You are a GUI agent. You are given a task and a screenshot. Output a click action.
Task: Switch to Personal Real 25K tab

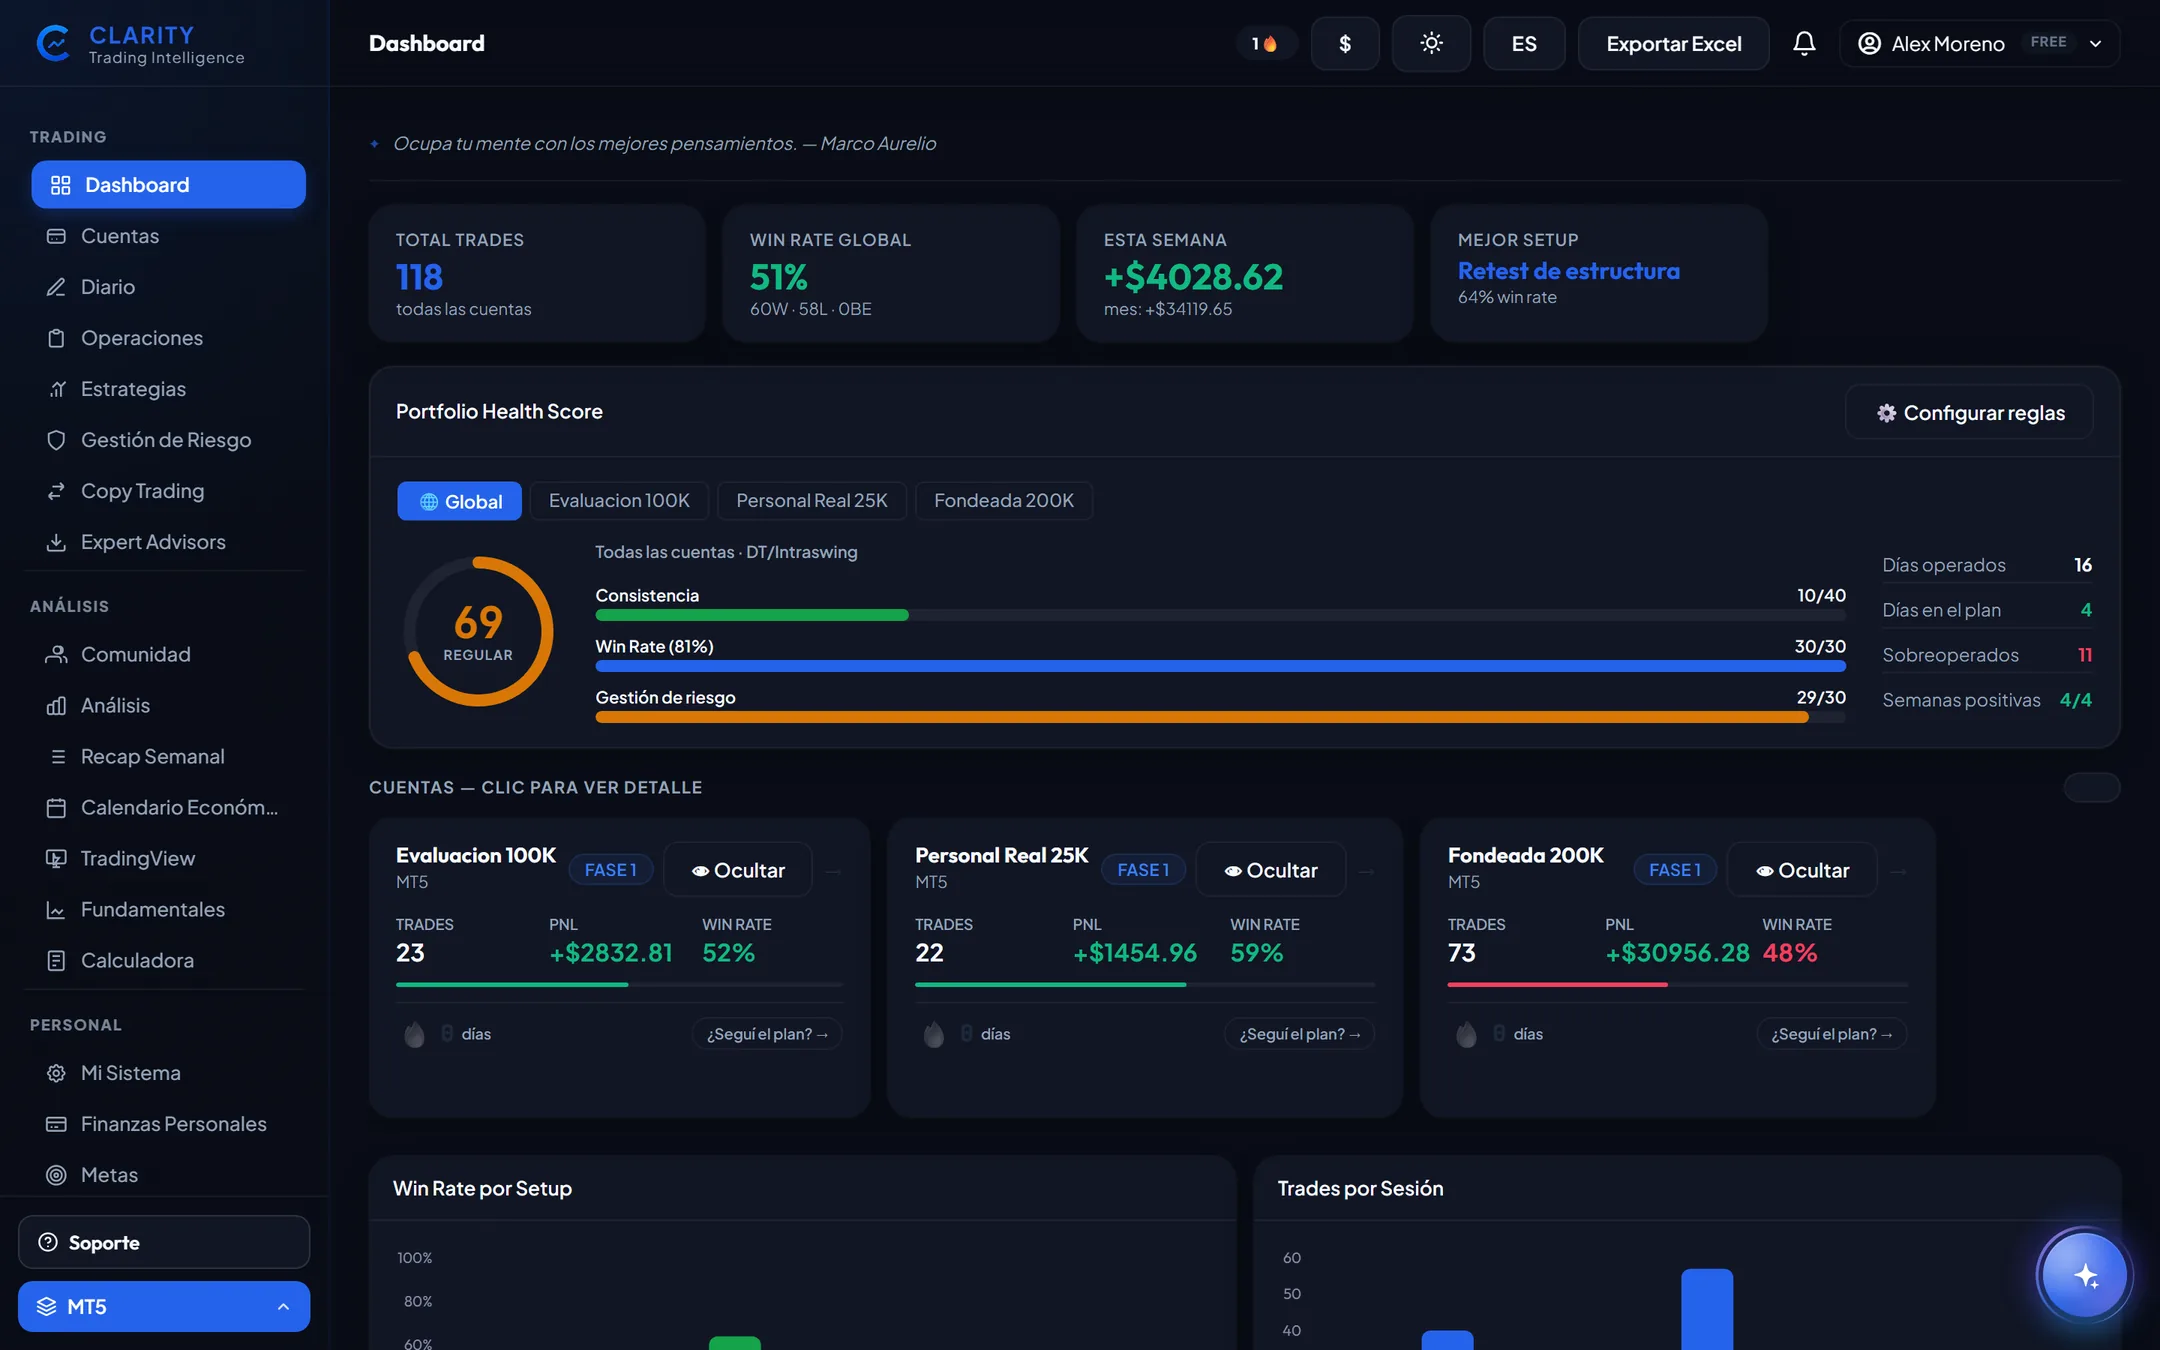coord(812,501)
